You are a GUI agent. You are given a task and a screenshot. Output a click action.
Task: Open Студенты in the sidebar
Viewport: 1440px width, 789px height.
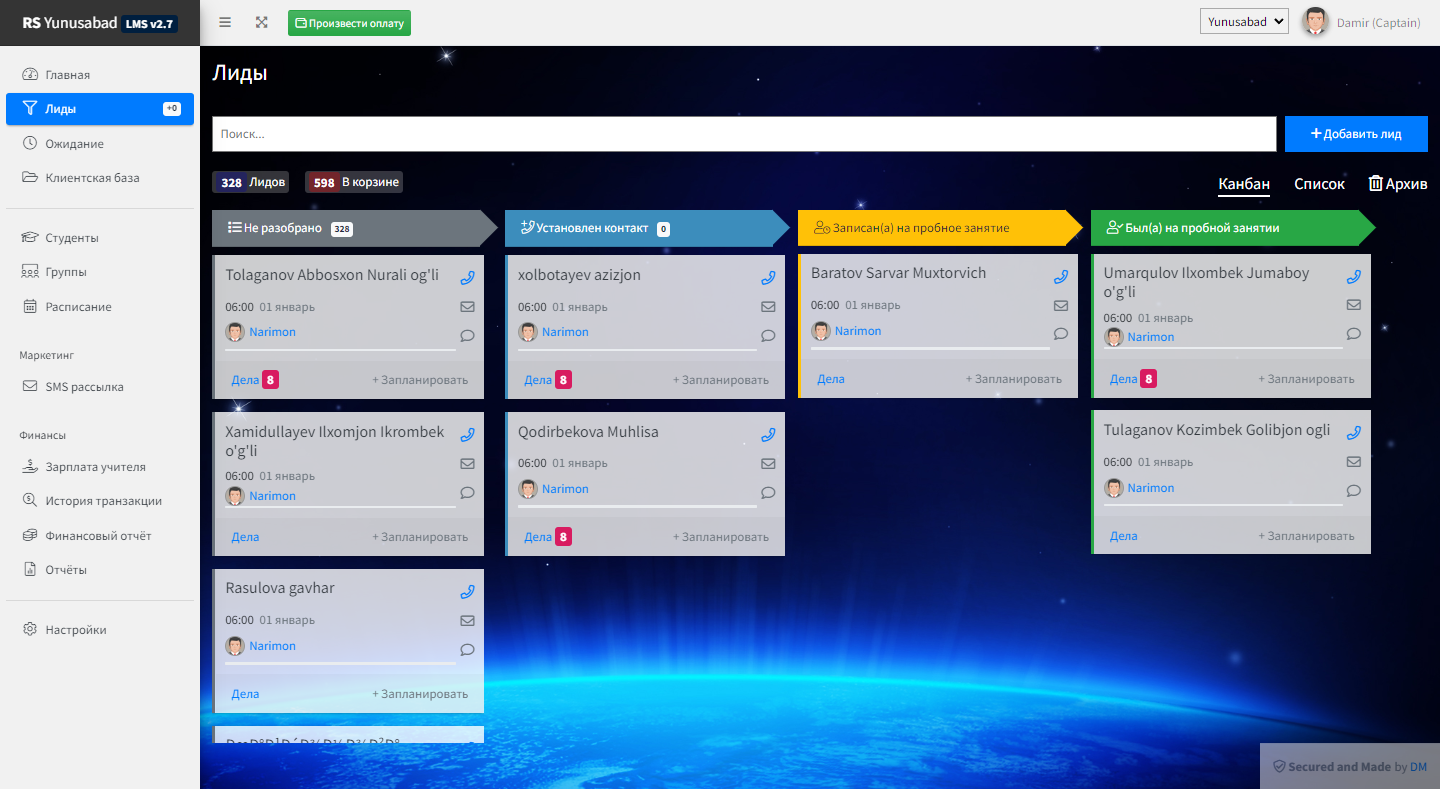click(72, 238)
